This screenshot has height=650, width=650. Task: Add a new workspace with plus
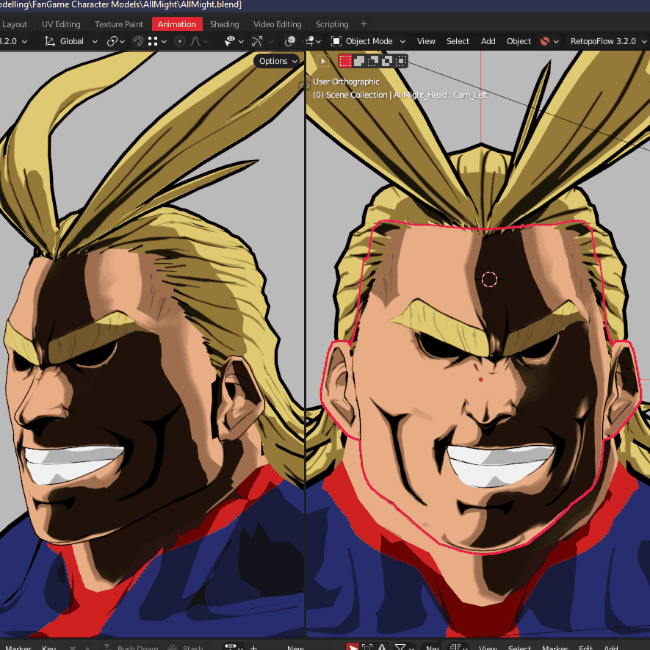click(364, 24)
